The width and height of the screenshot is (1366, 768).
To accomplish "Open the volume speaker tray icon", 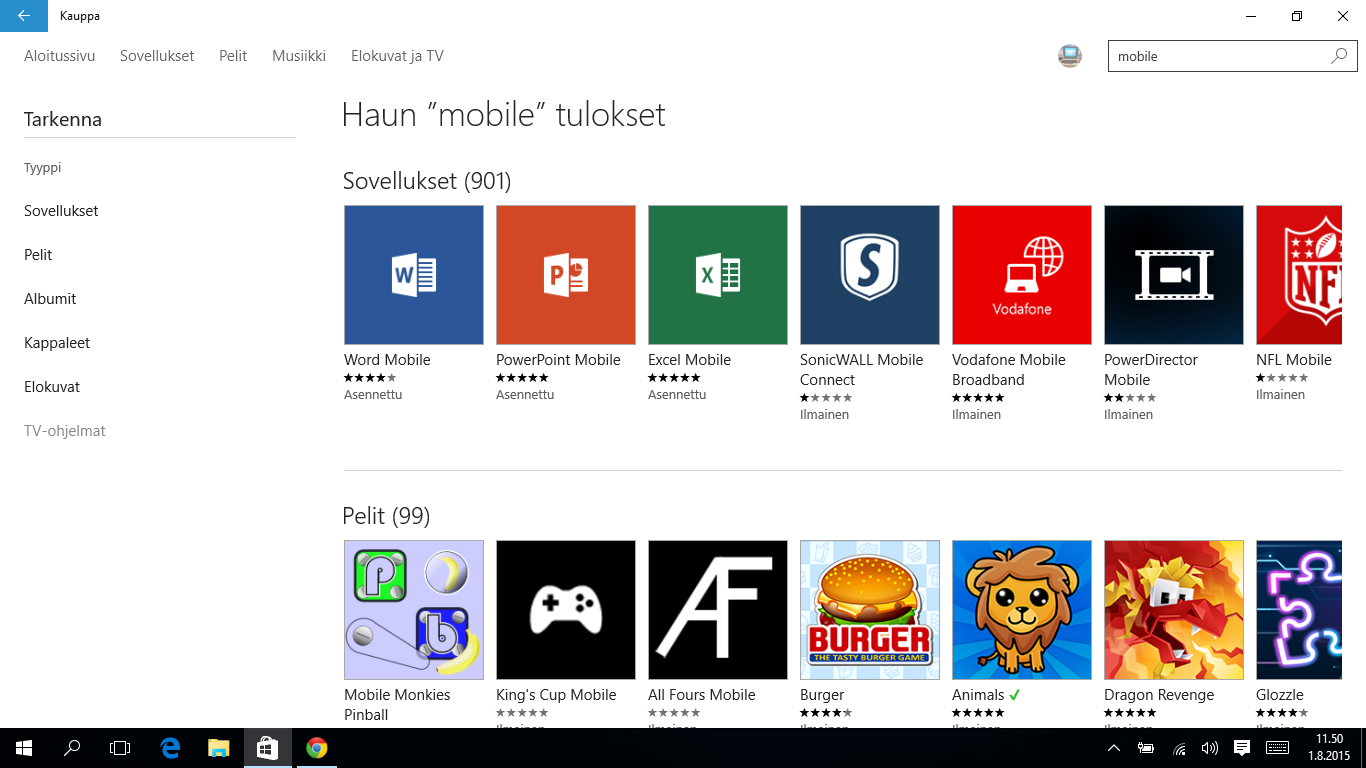I will (x=1209, y=748).
